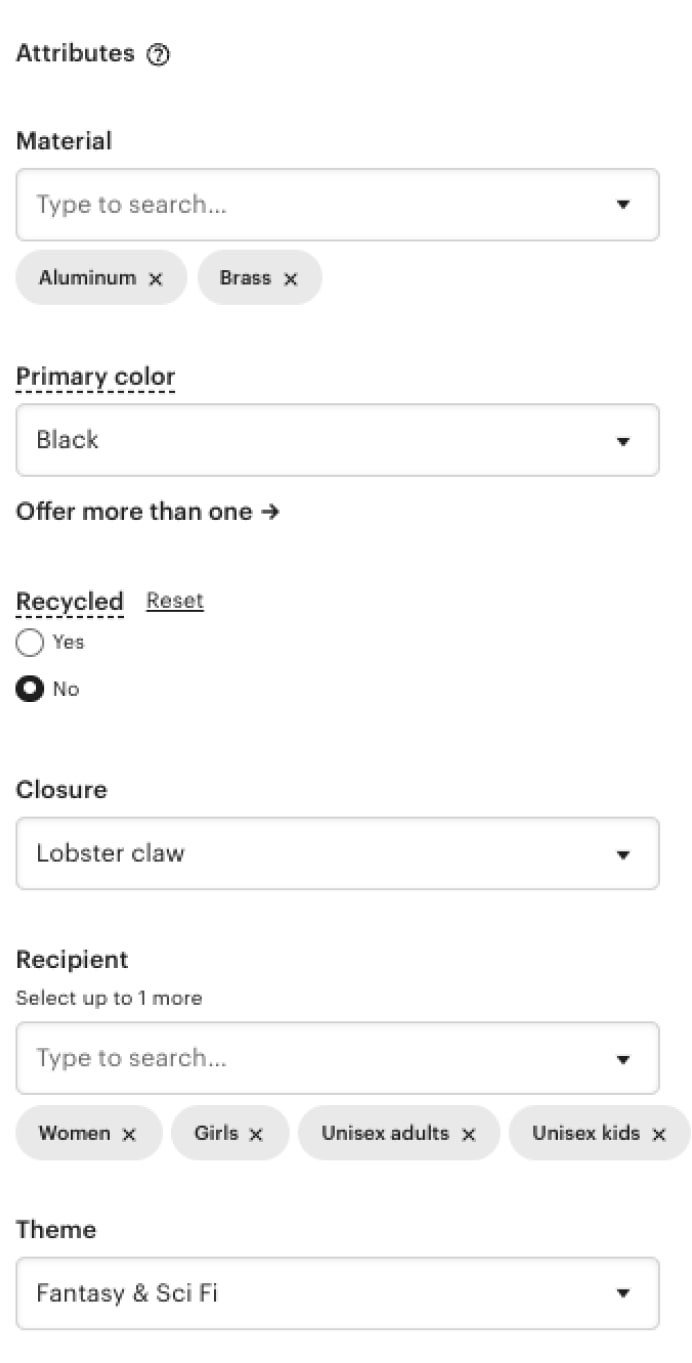Viewport: 692px width, 1363px height.
Task: Remove the Aluminum material chip
Action: 155,278
